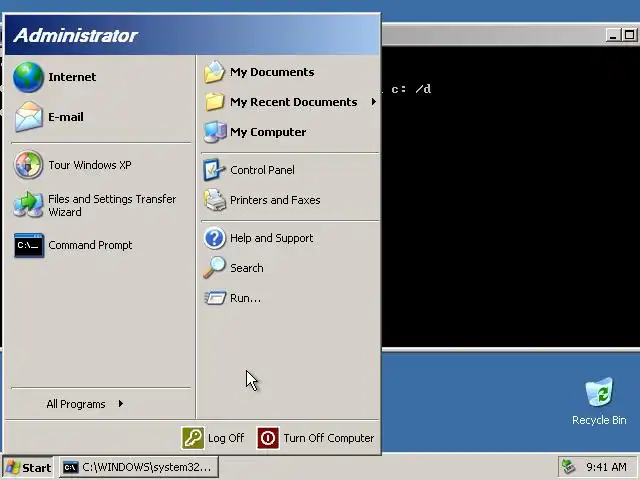Click the Help and Support question mark icon
Image resolution: width=640 pixels, height=480 pixels.
[x=214, y=238]
